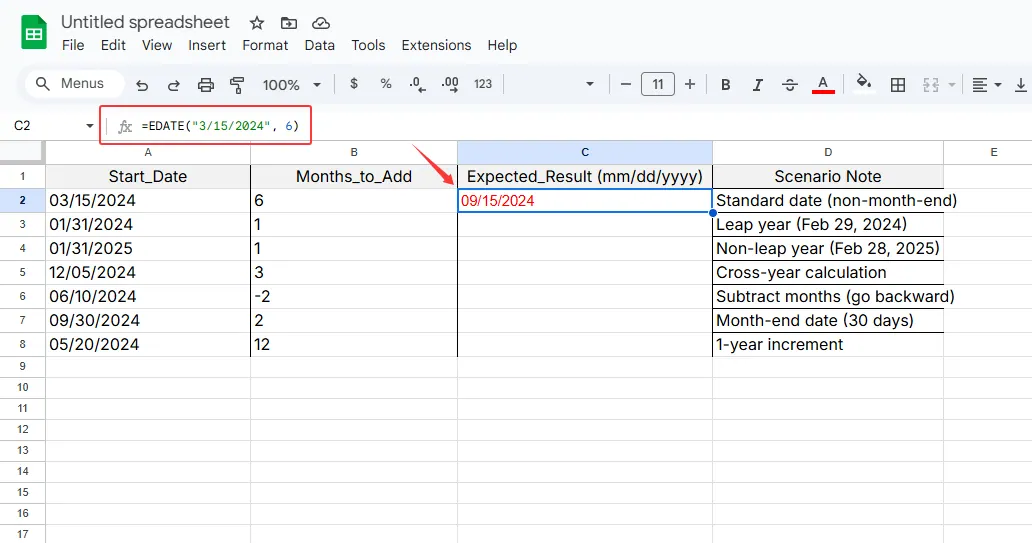
Task: Toggle bold formatting
Action: point(726,85)
